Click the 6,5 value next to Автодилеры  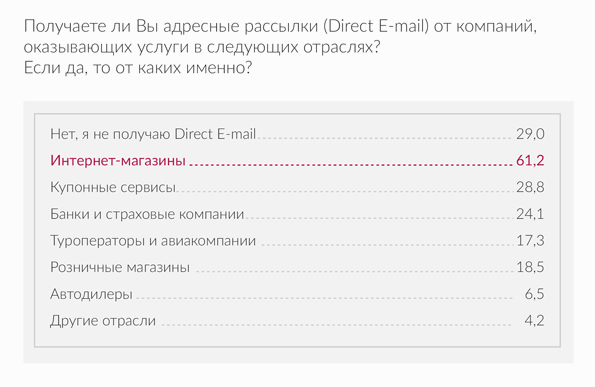click(534, 294)
